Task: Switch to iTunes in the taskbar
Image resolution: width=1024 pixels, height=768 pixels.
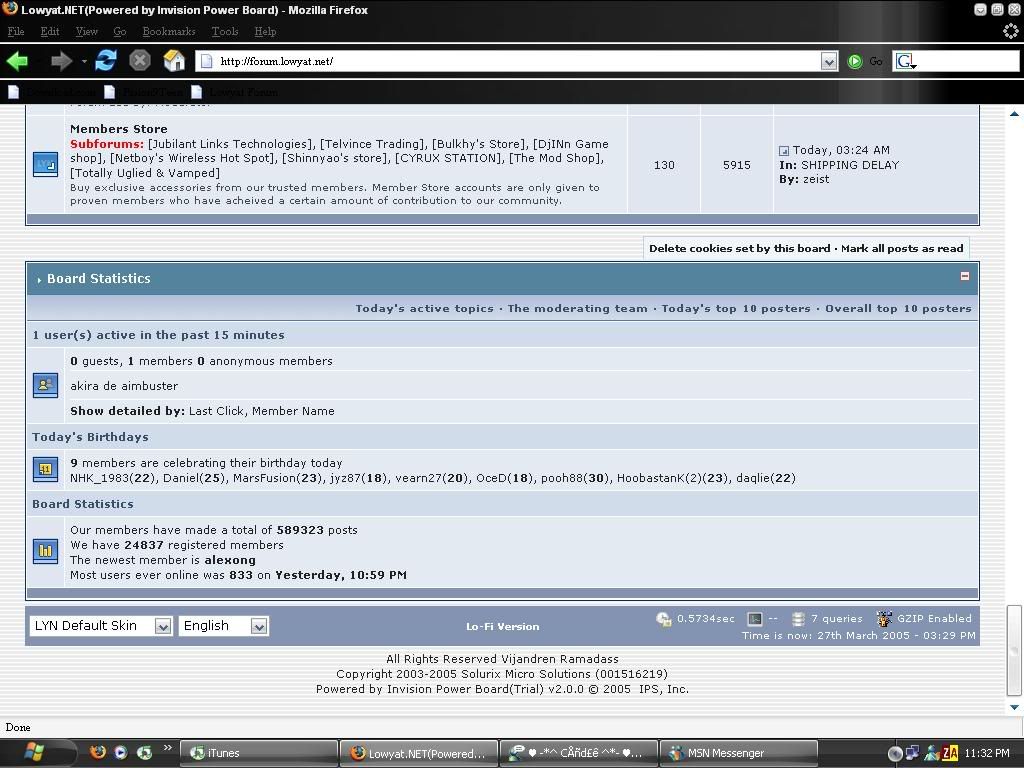Action: (259, 753)
